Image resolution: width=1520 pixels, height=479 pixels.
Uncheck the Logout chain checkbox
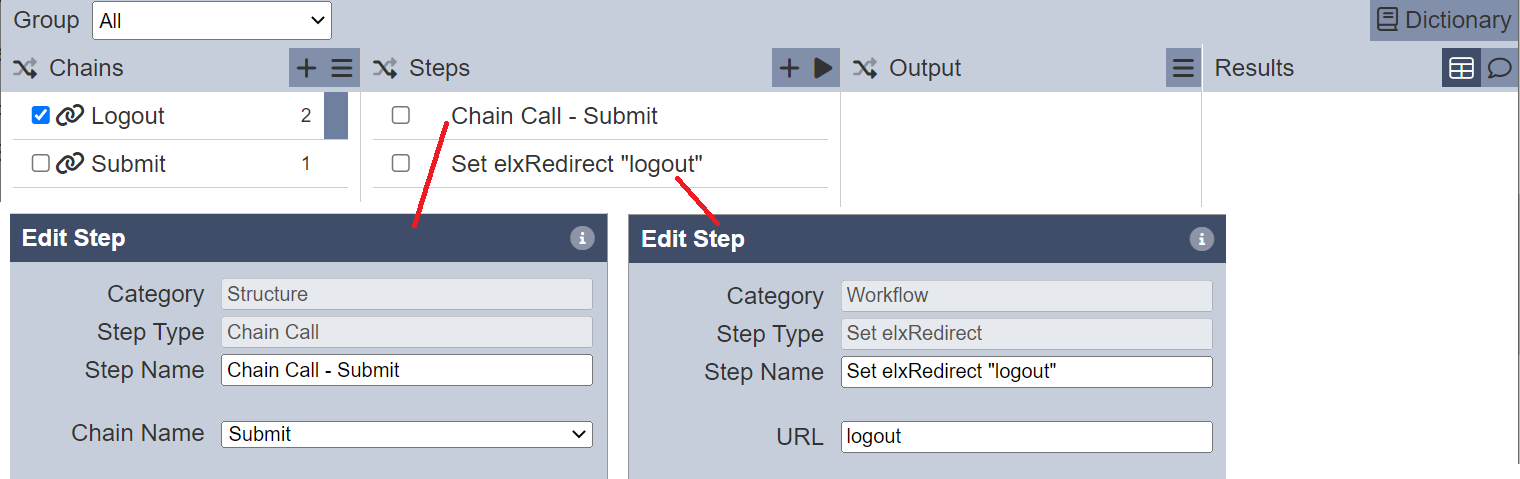coord(41,115)
